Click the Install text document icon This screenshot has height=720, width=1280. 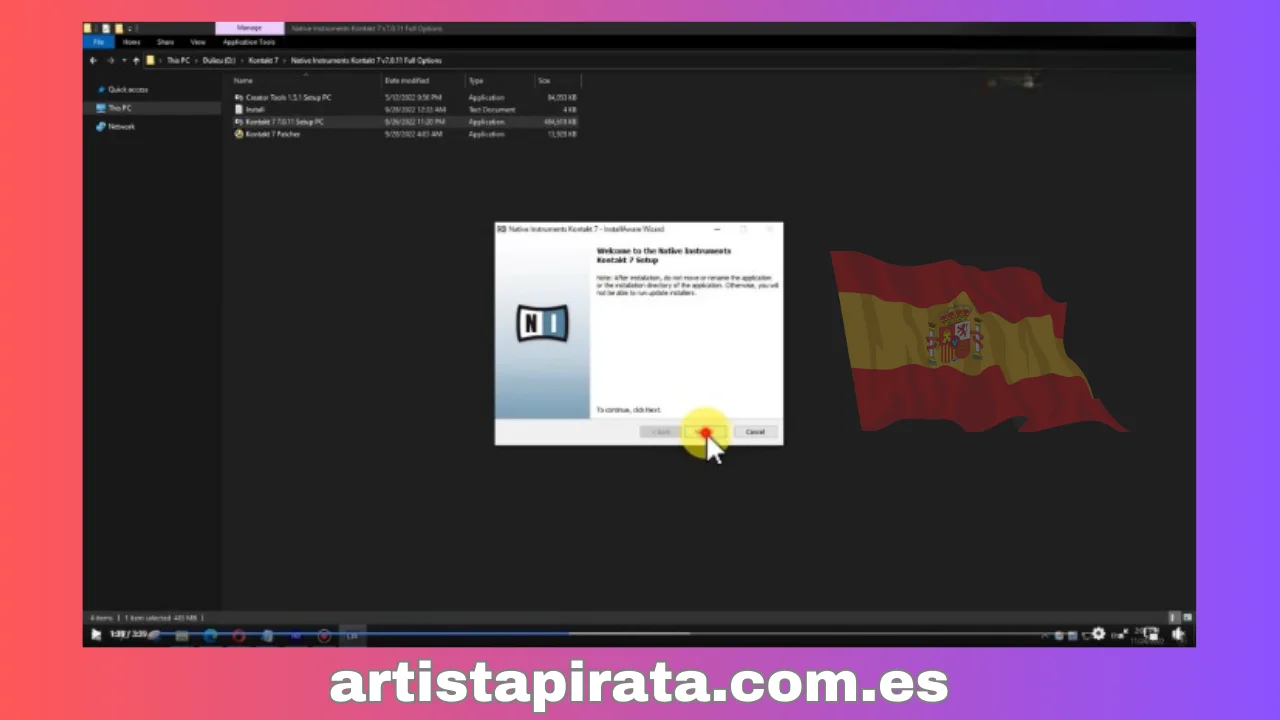239,109
